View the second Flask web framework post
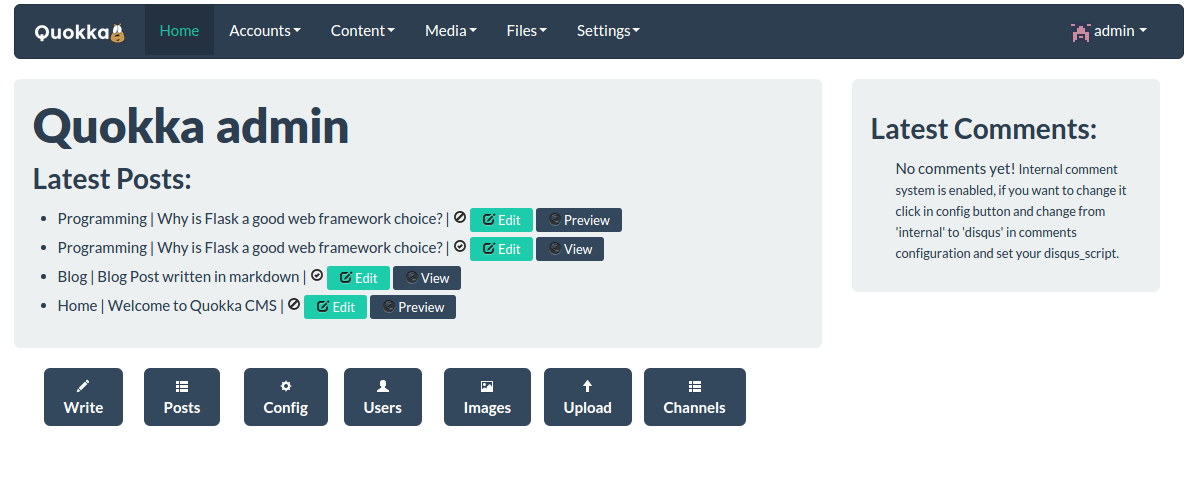The width and height of the screenshot is (1194, 478). 570,249
